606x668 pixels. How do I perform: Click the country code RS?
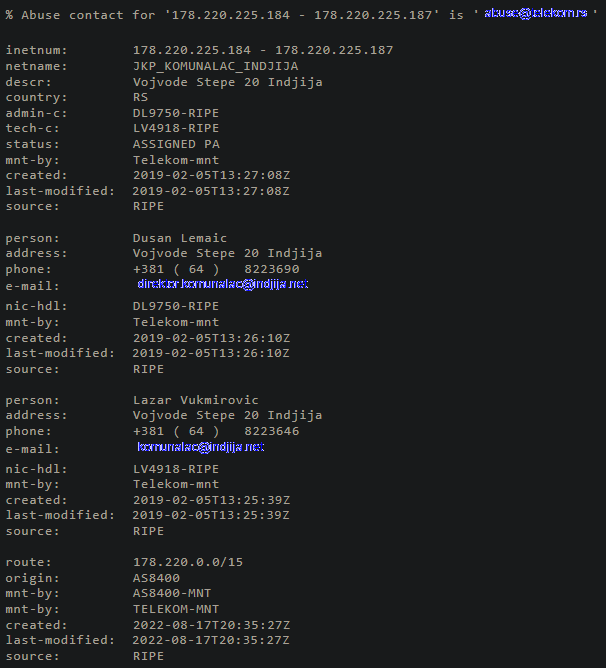pos(141,98)
